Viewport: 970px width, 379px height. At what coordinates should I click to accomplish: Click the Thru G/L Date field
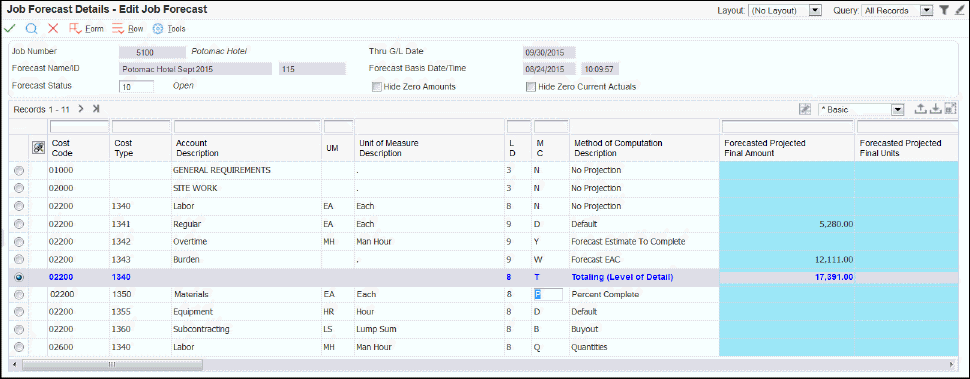click(550, 53)
